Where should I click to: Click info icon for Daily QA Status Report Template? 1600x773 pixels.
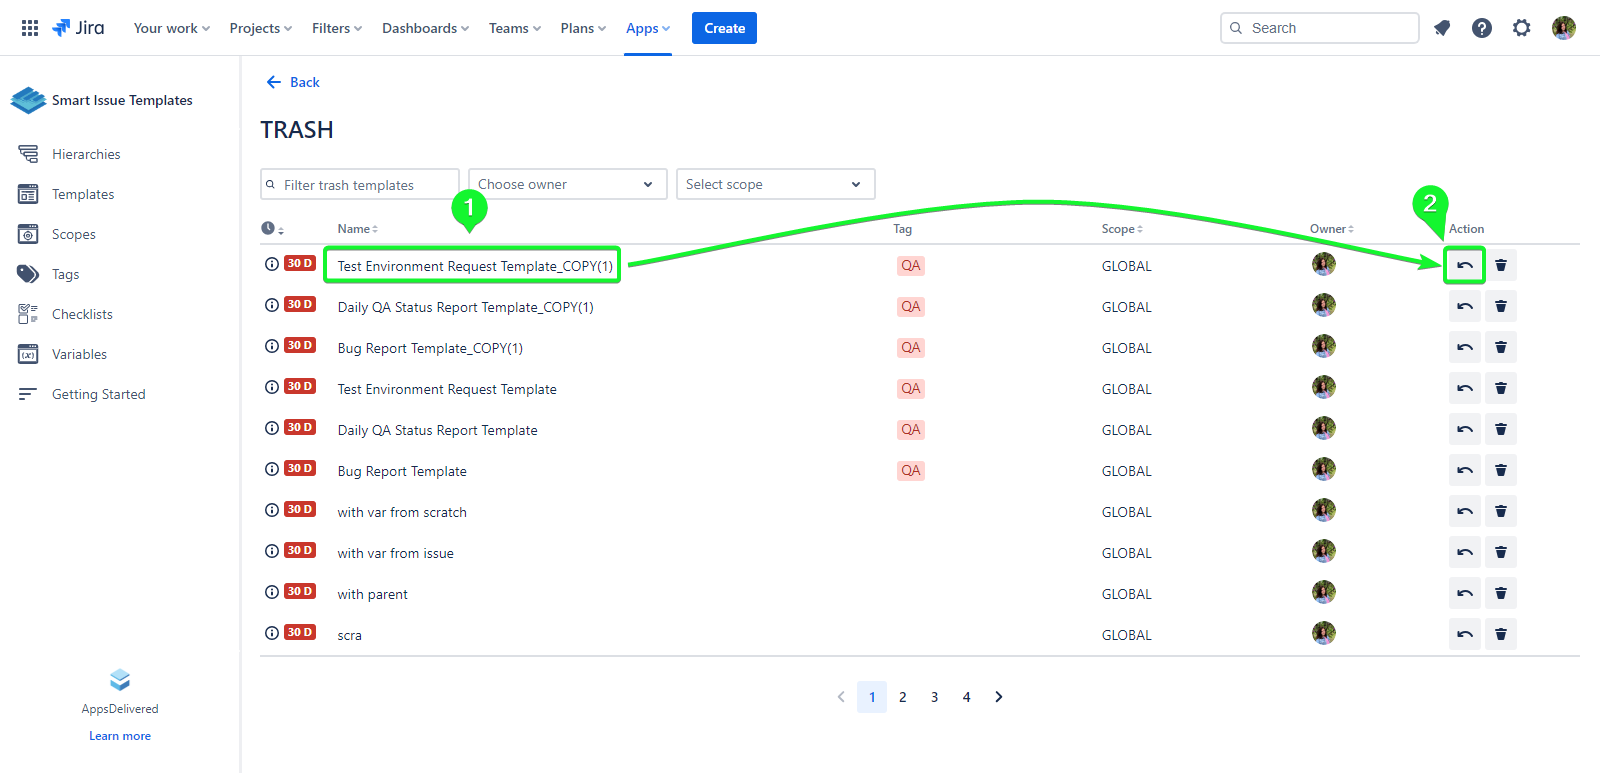pos(272,428)
